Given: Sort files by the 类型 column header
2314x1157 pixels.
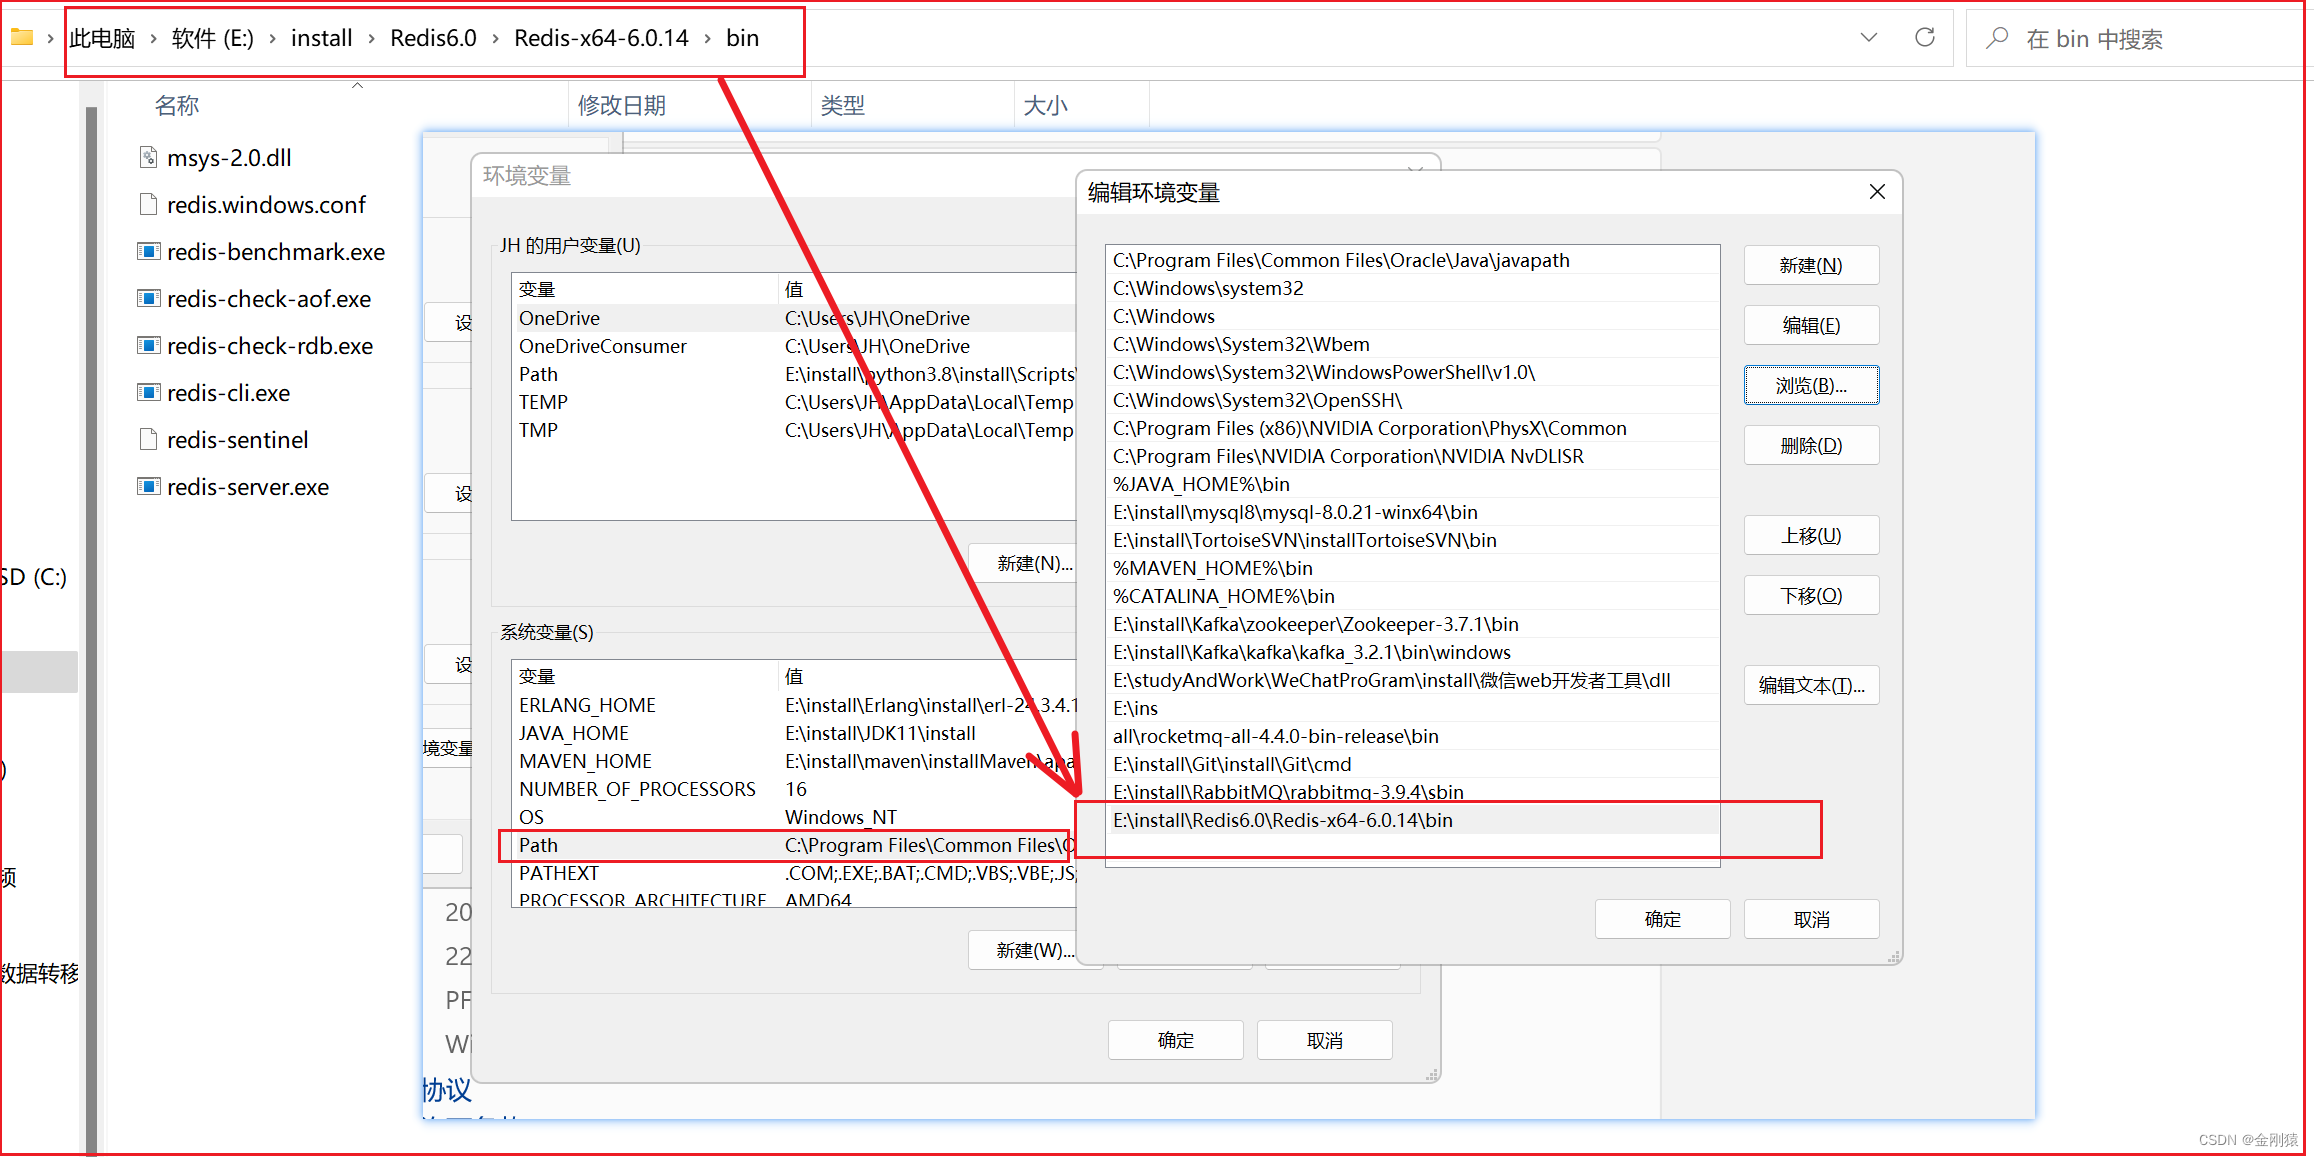Looking at the screenshot, I should click(843, 105).
